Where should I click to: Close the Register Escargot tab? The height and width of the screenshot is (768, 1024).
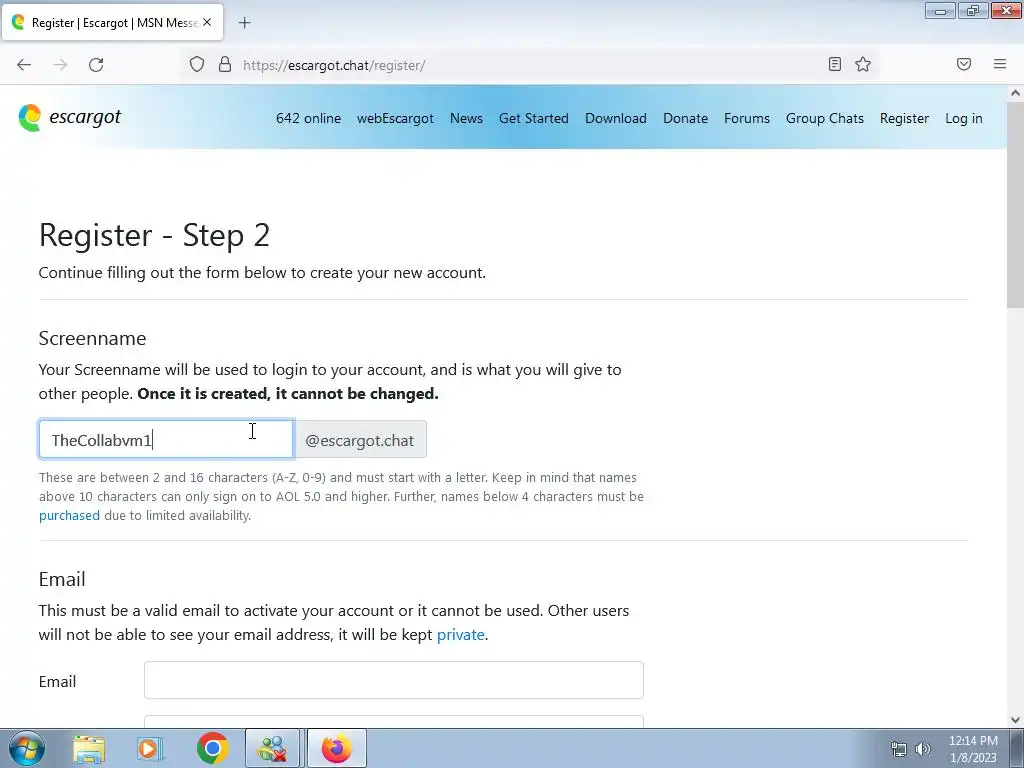point(207,22)
